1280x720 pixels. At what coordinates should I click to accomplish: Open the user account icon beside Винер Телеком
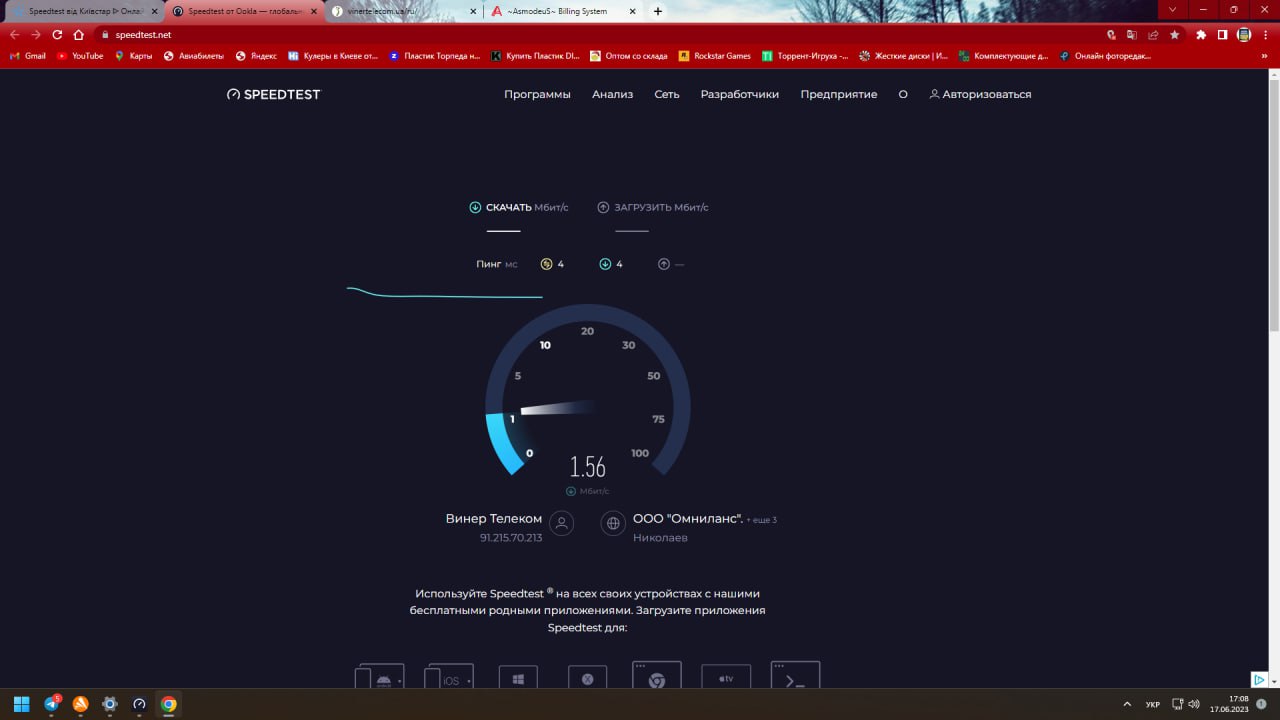pos(562,523)
